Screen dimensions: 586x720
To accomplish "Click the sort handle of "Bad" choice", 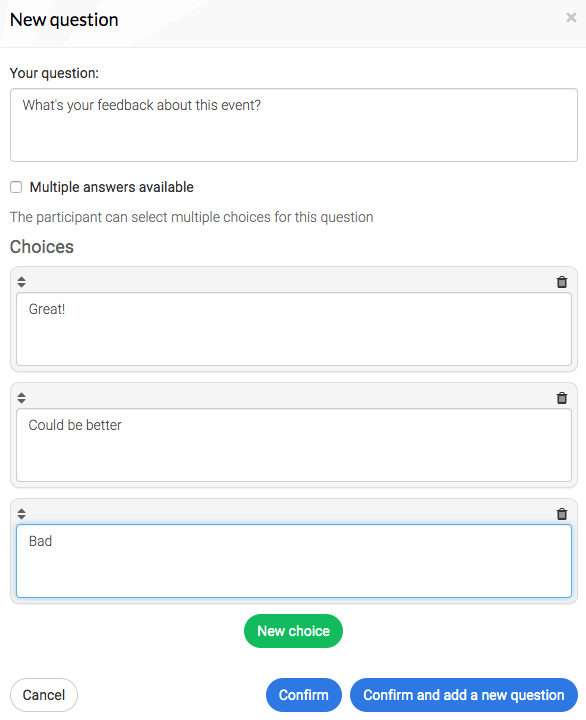I will click(22, 514).
